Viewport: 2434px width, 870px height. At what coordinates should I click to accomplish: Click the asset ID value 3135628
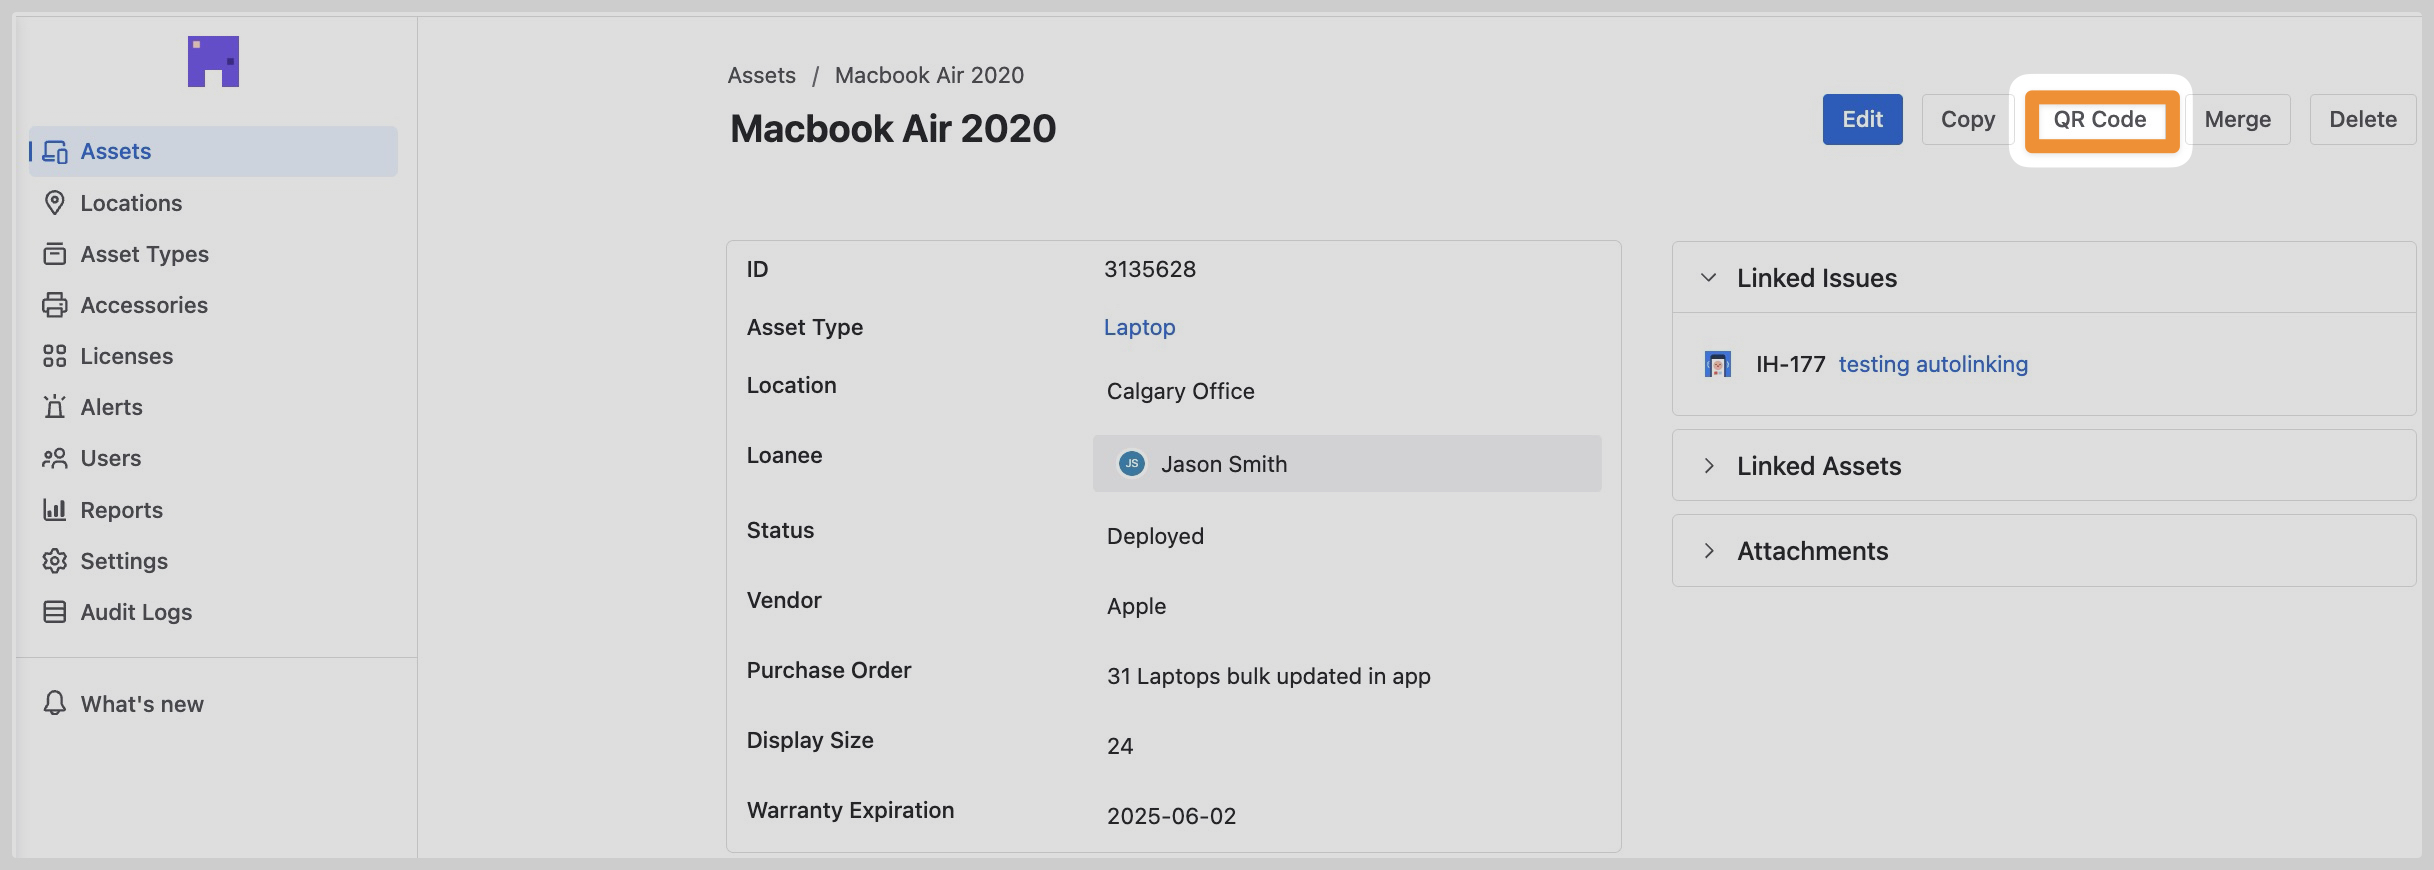pos(1149,269)
